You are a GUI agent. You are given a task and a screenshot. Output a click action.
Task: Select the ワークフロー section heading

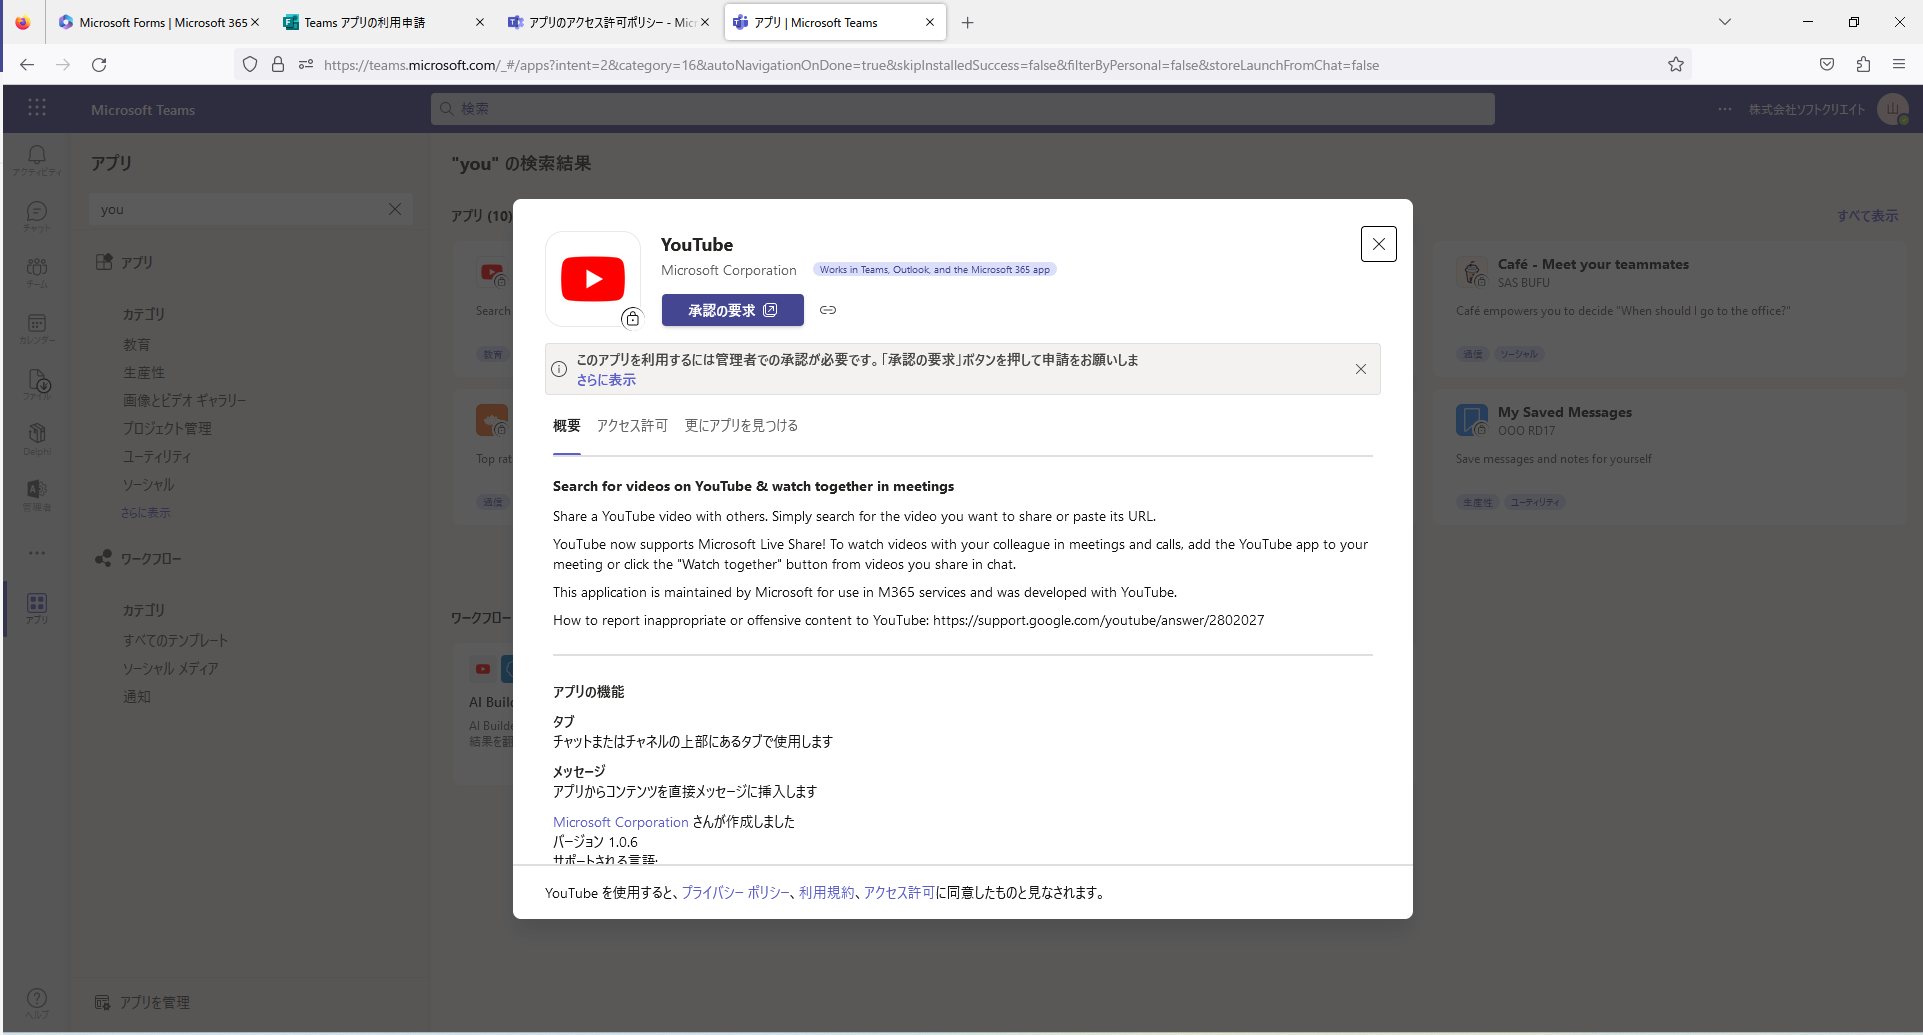151,559
